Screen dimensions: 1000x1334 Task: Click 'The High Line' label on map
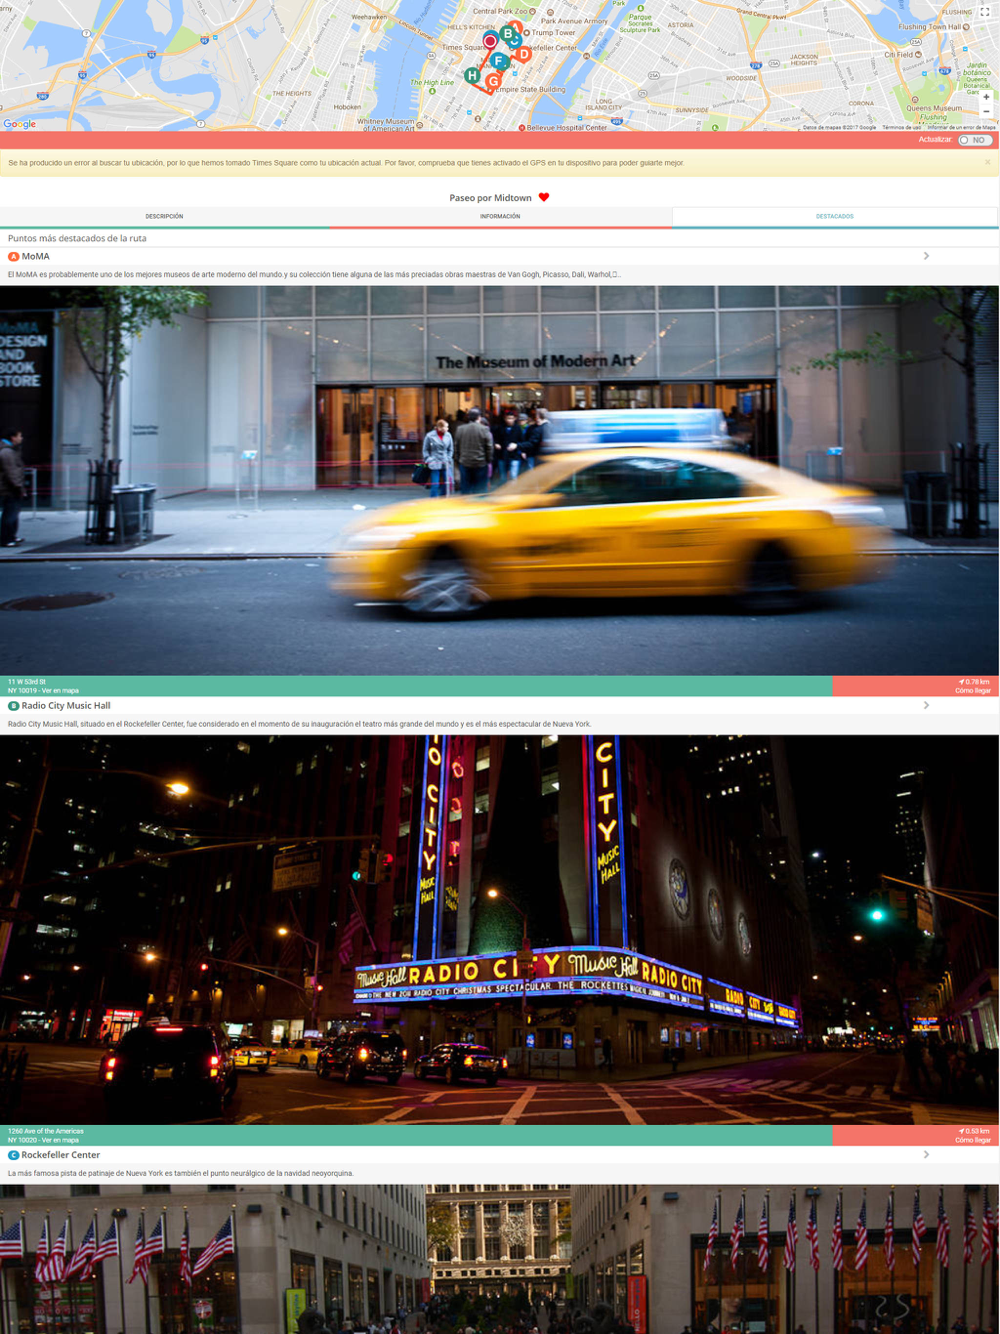pyautogui.click(x=432, y=83)
